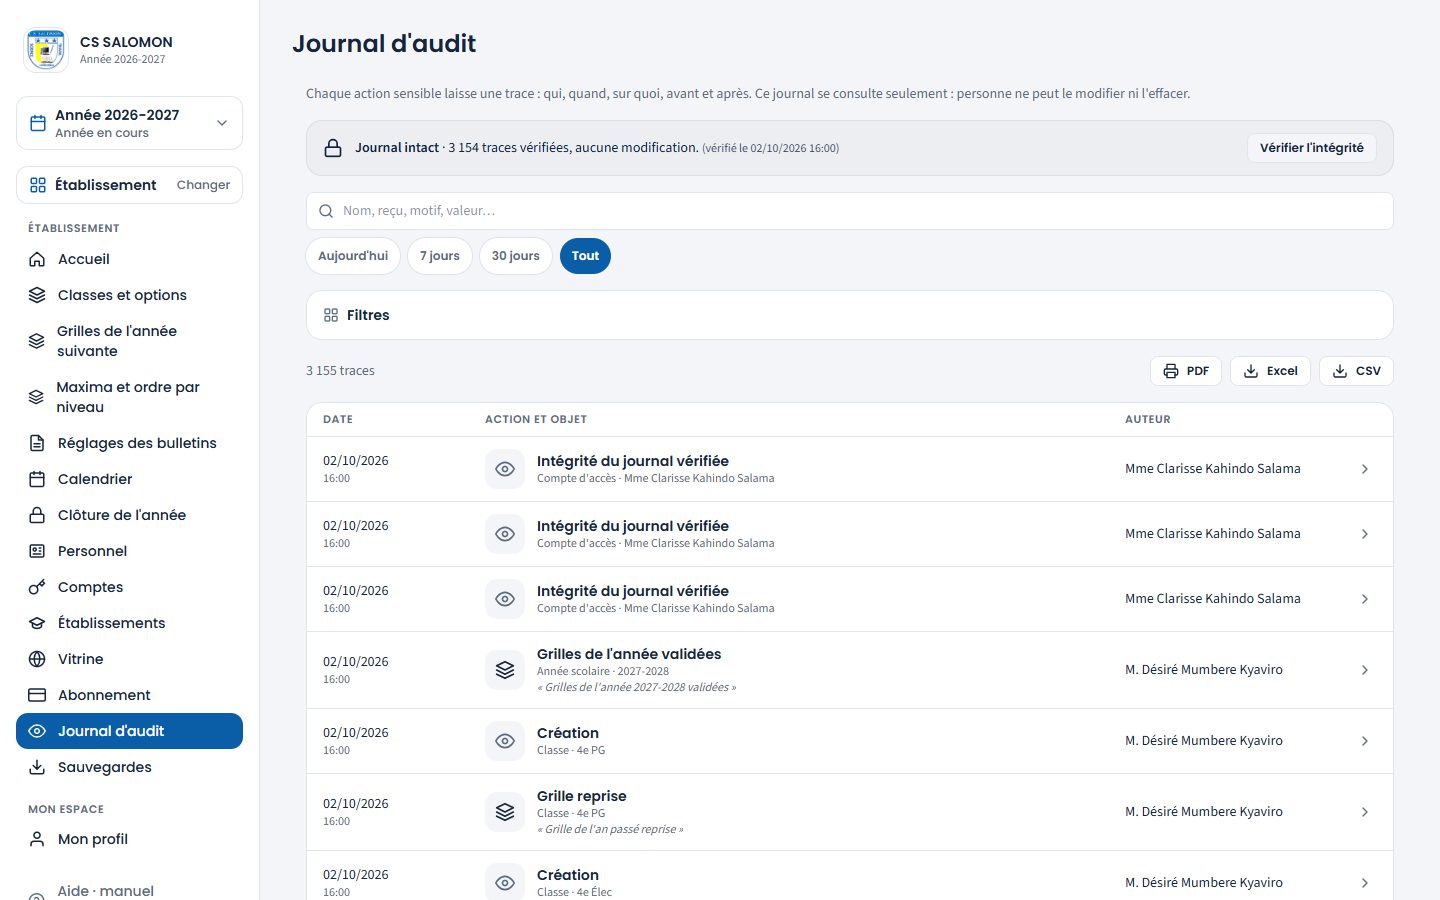
Task: Click the Changer link beside Établissement
Action: (x=203, y=185)
